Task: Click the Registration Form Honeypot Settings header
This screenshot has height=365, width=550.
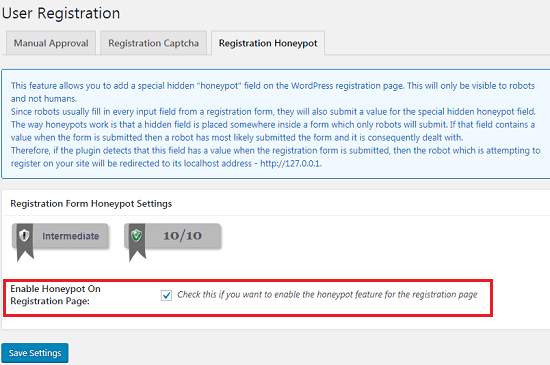Action: click(x=91, y=203)
